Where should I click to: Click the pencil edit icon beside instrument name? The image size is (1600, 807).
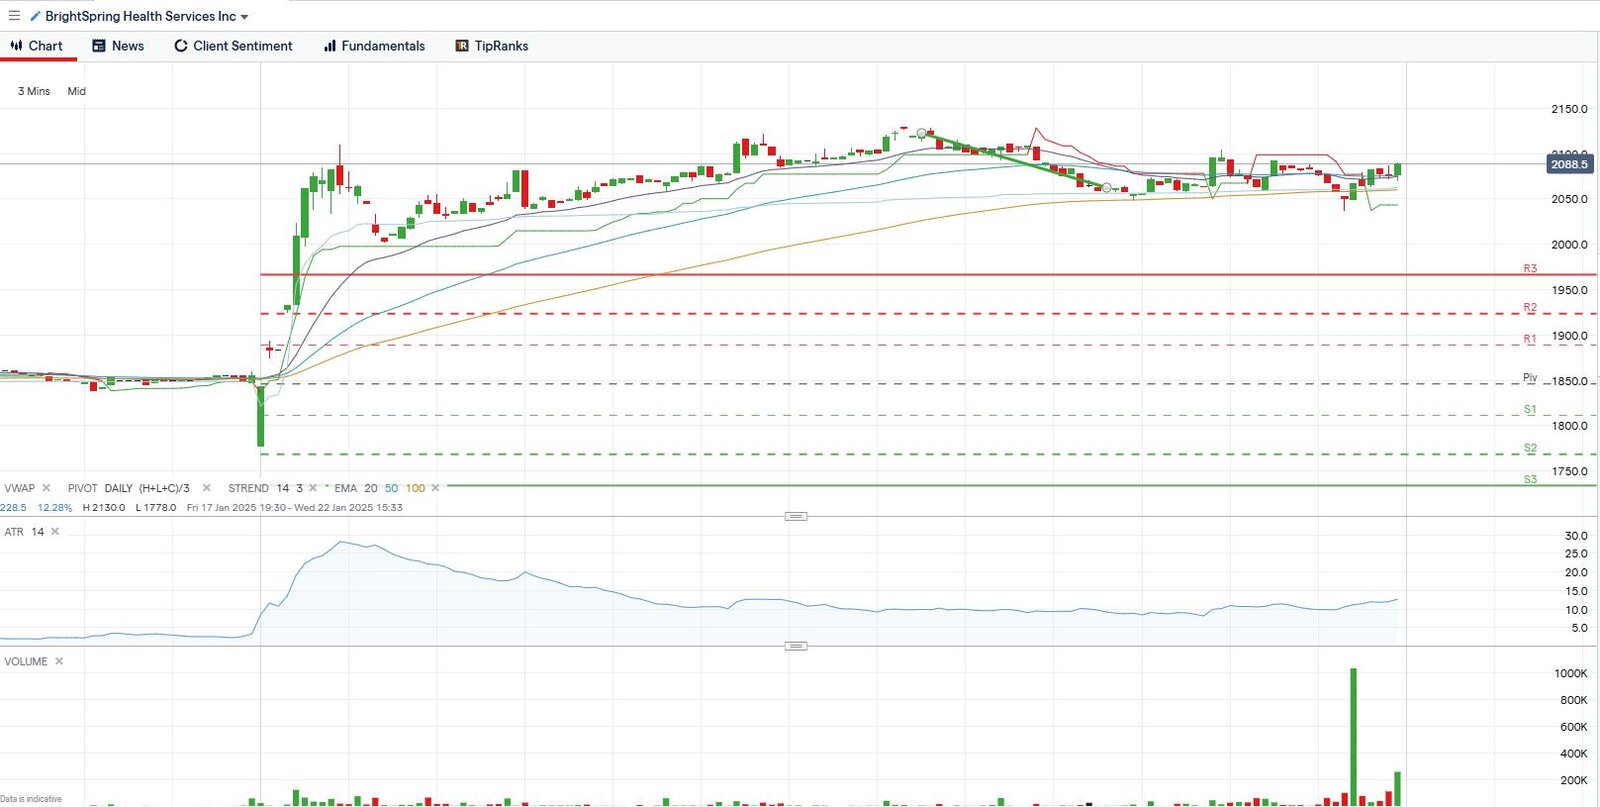coord(35,16)
